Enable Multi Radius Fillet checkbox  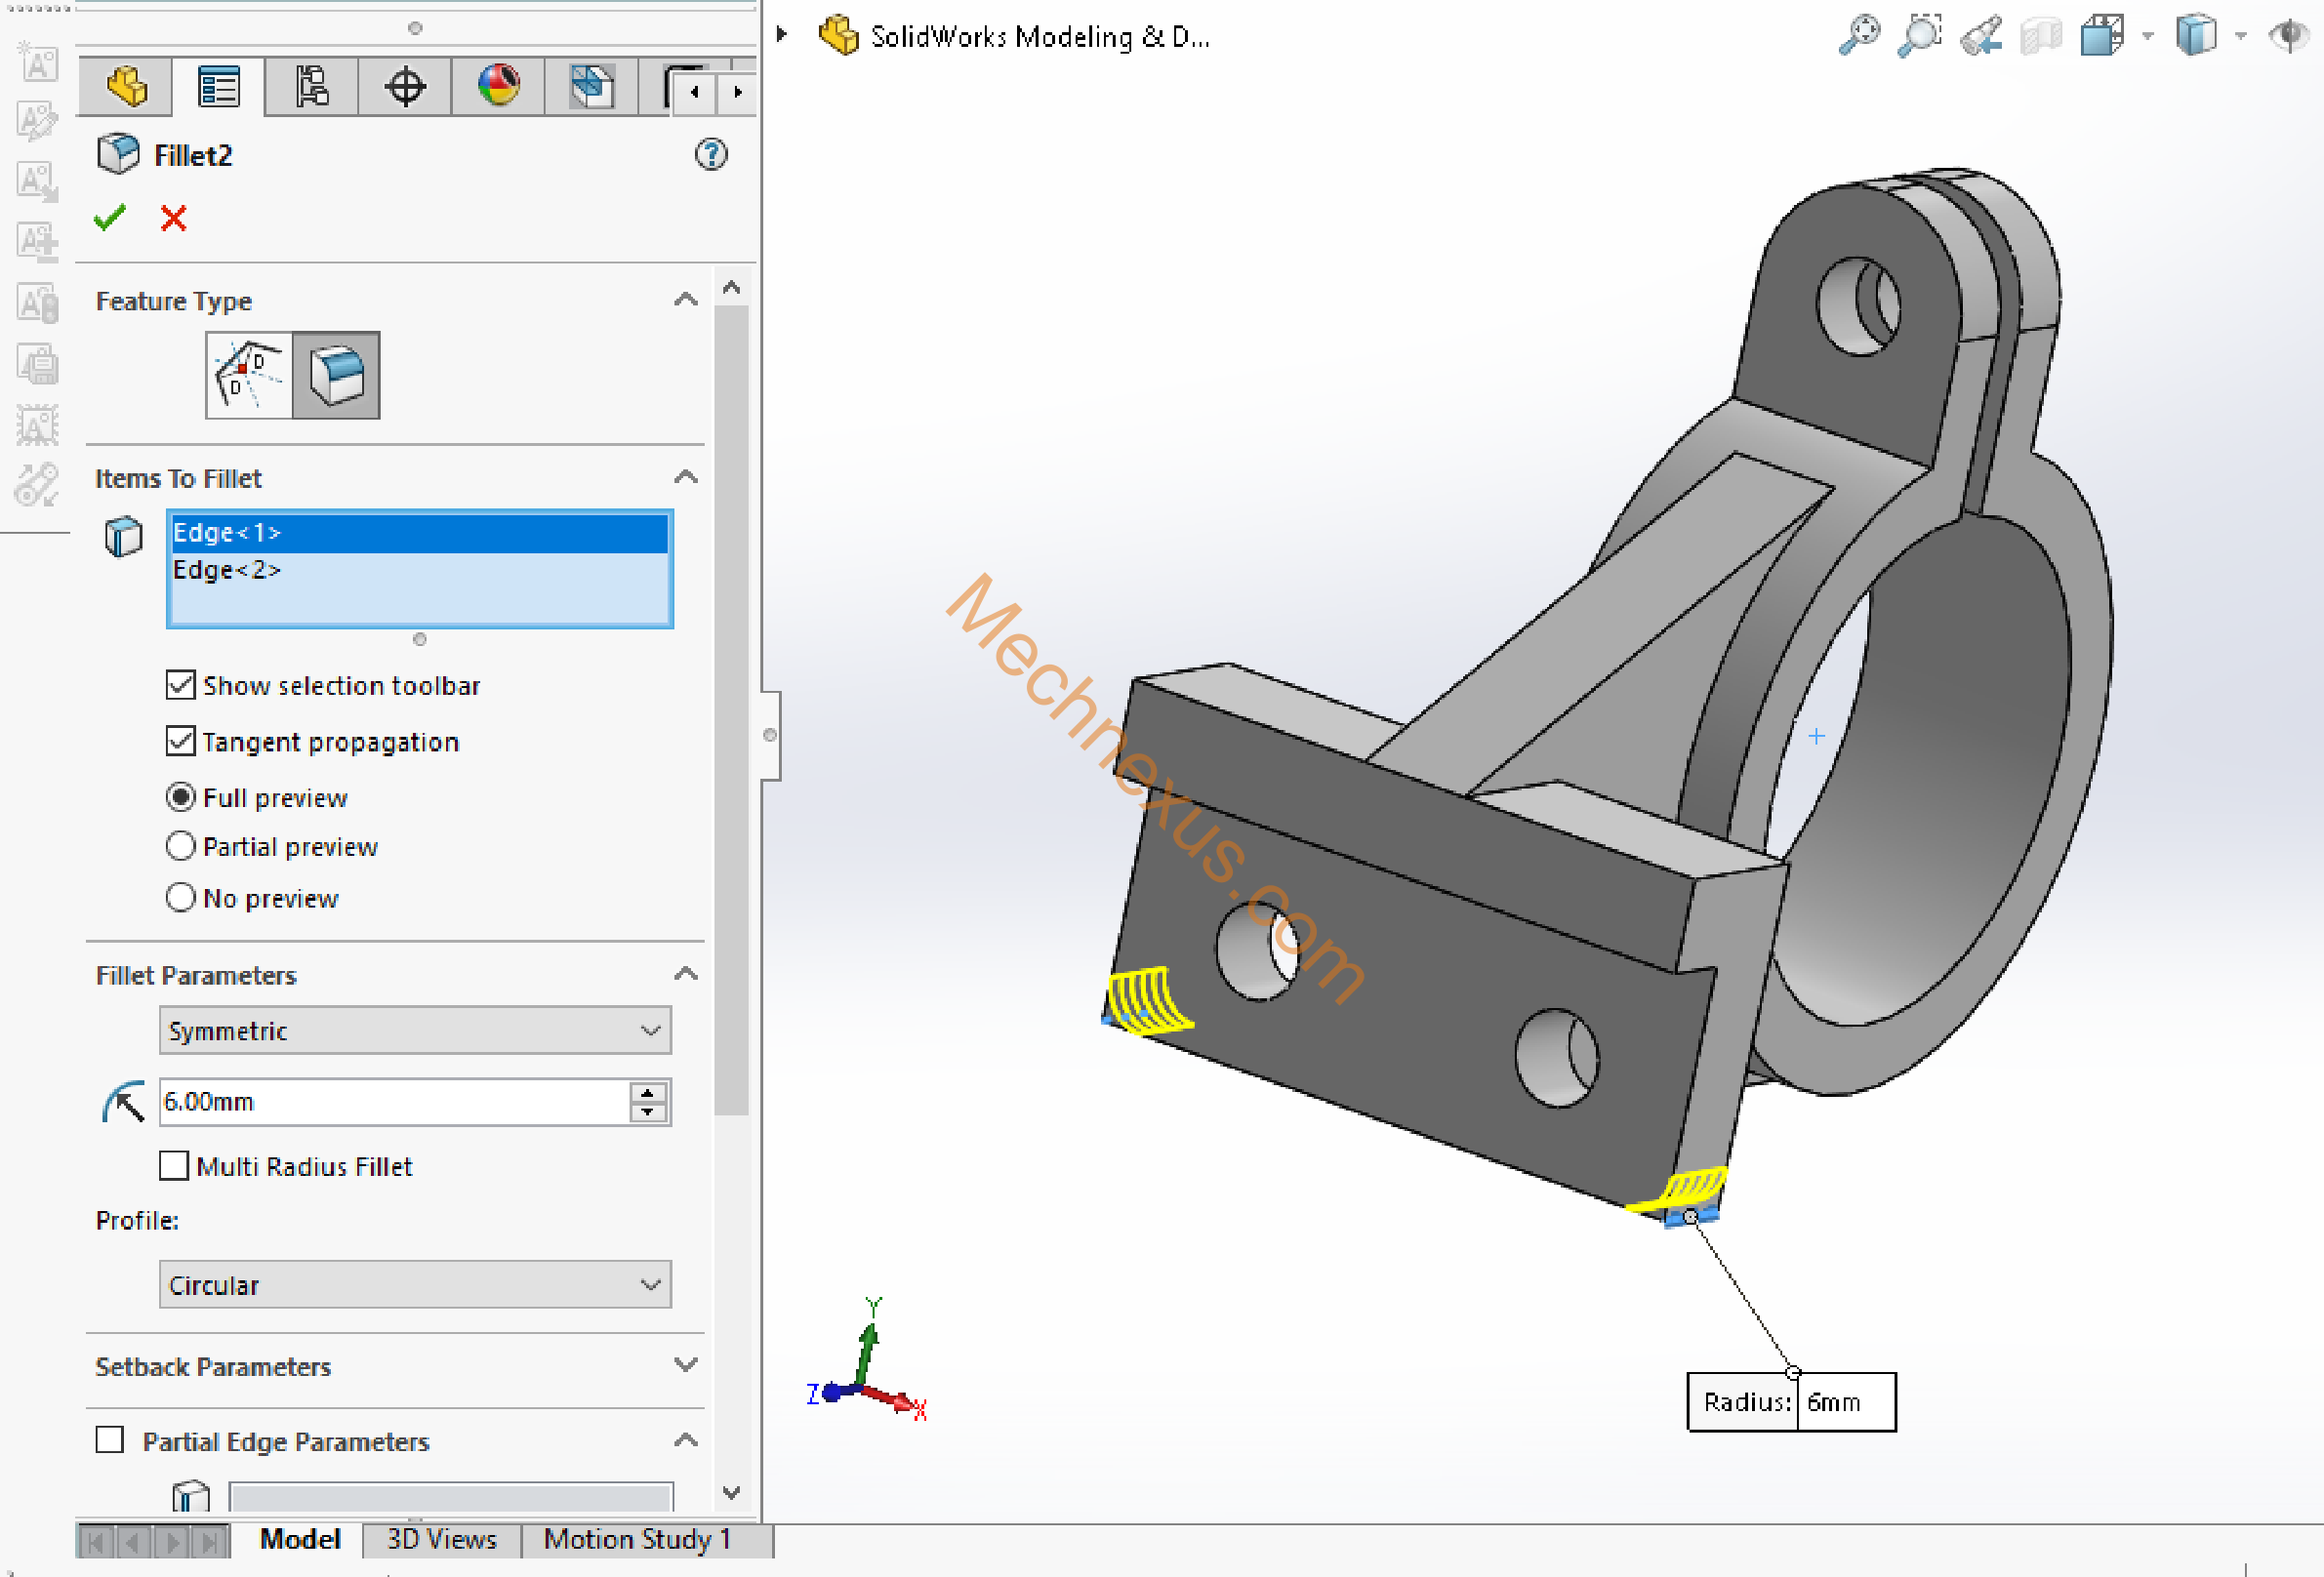[x=174, y=1165]
